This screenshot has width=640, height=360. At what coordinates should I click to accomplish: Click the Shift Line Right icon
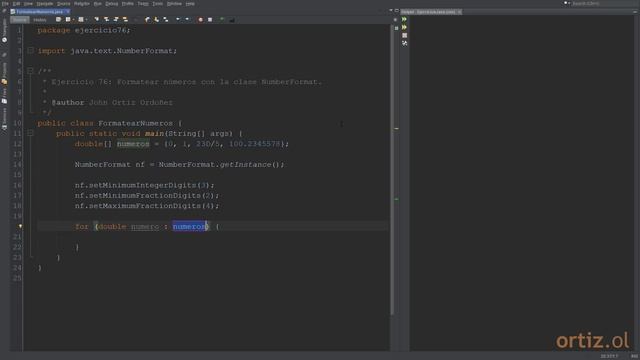pos(187,20)
